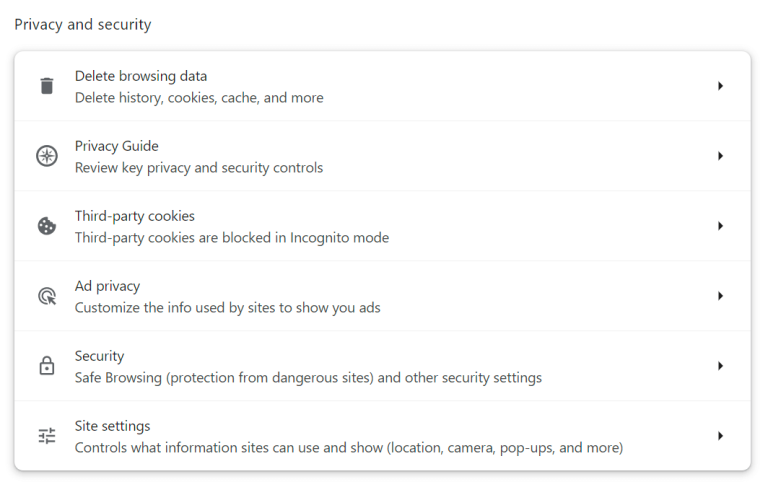The width and height of the screenshot is (768, 482).
Task: Open Delete browsing data title
Action: pyautogui.click(x=141, y=76)
